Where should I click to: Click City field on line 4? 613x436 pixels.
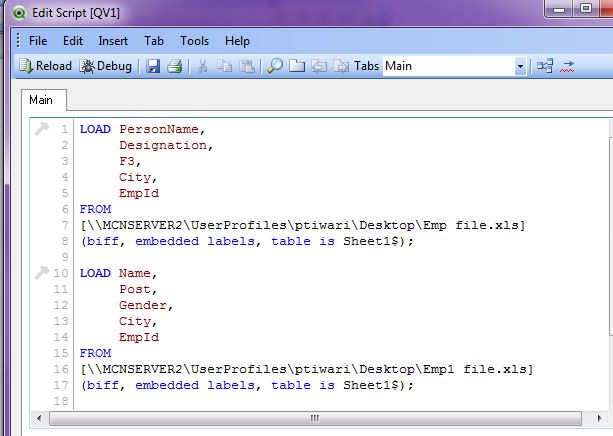pos(135,178)
